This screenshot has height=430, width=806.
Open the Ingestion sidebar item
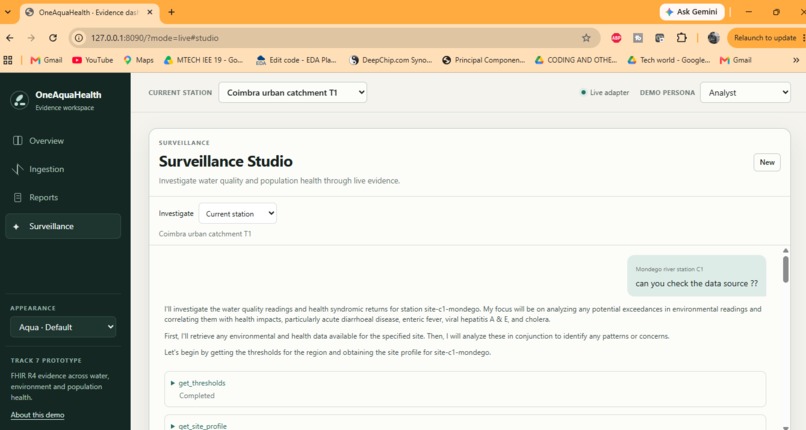(x=63, y=169)
